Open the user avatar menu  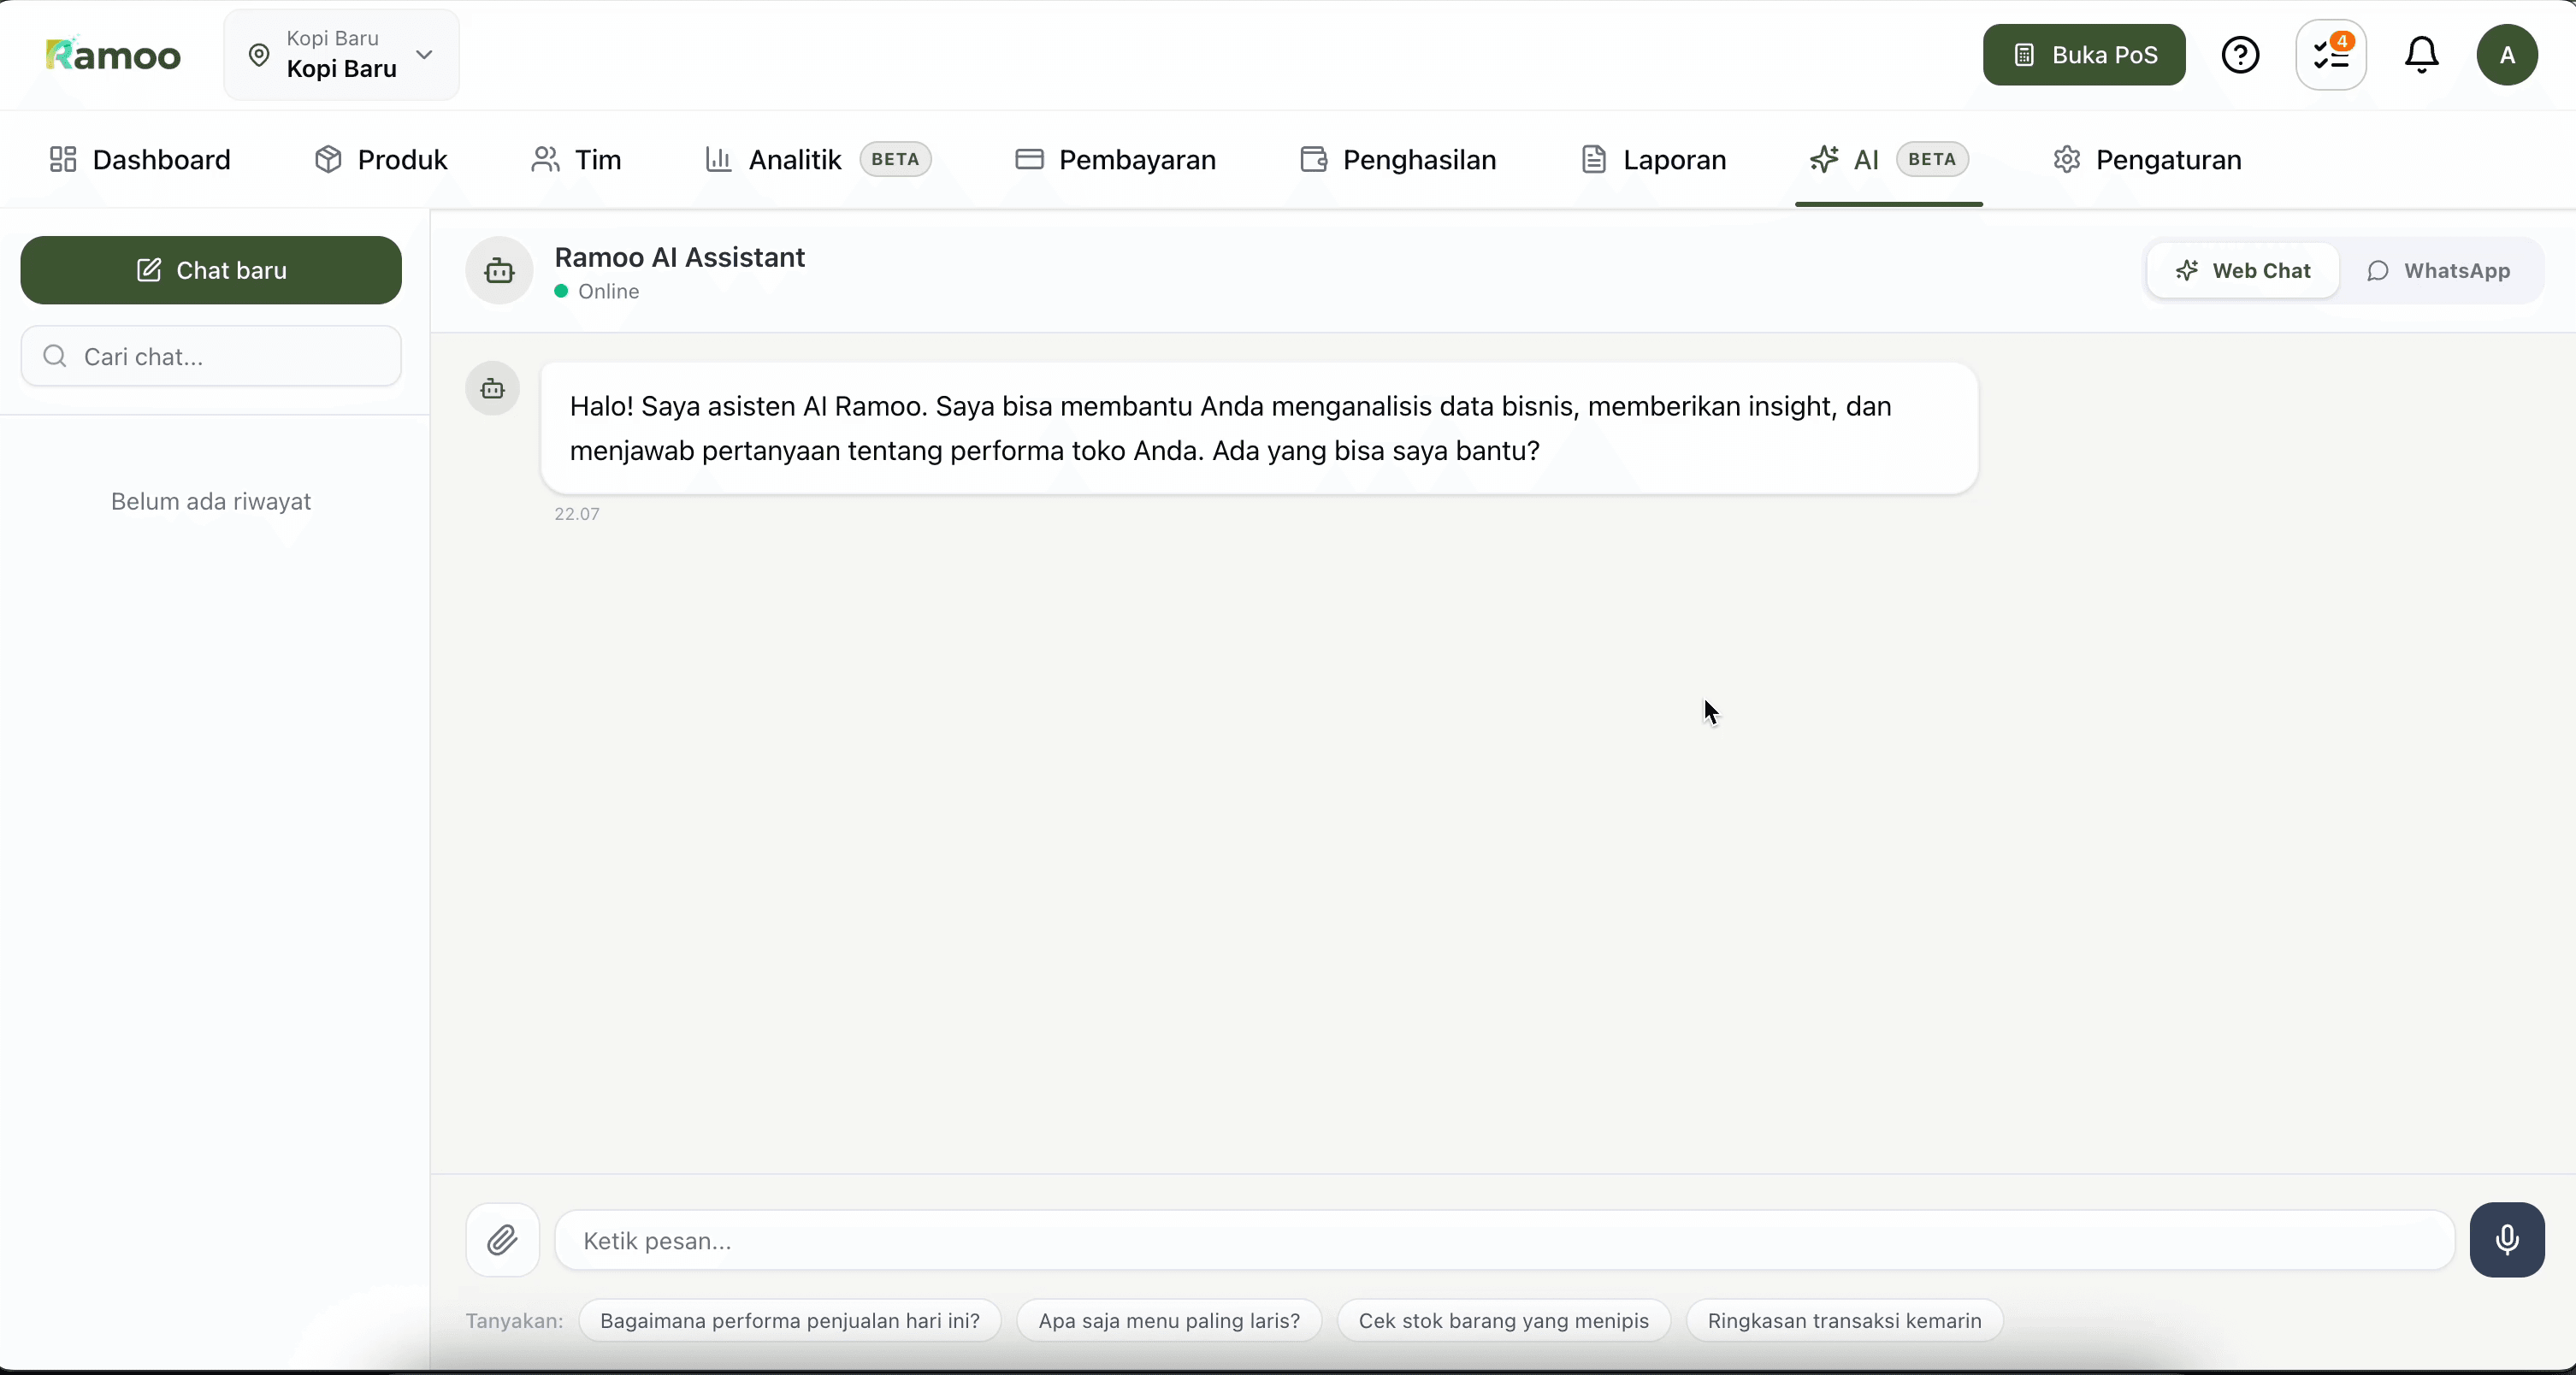pos(2507,55)
